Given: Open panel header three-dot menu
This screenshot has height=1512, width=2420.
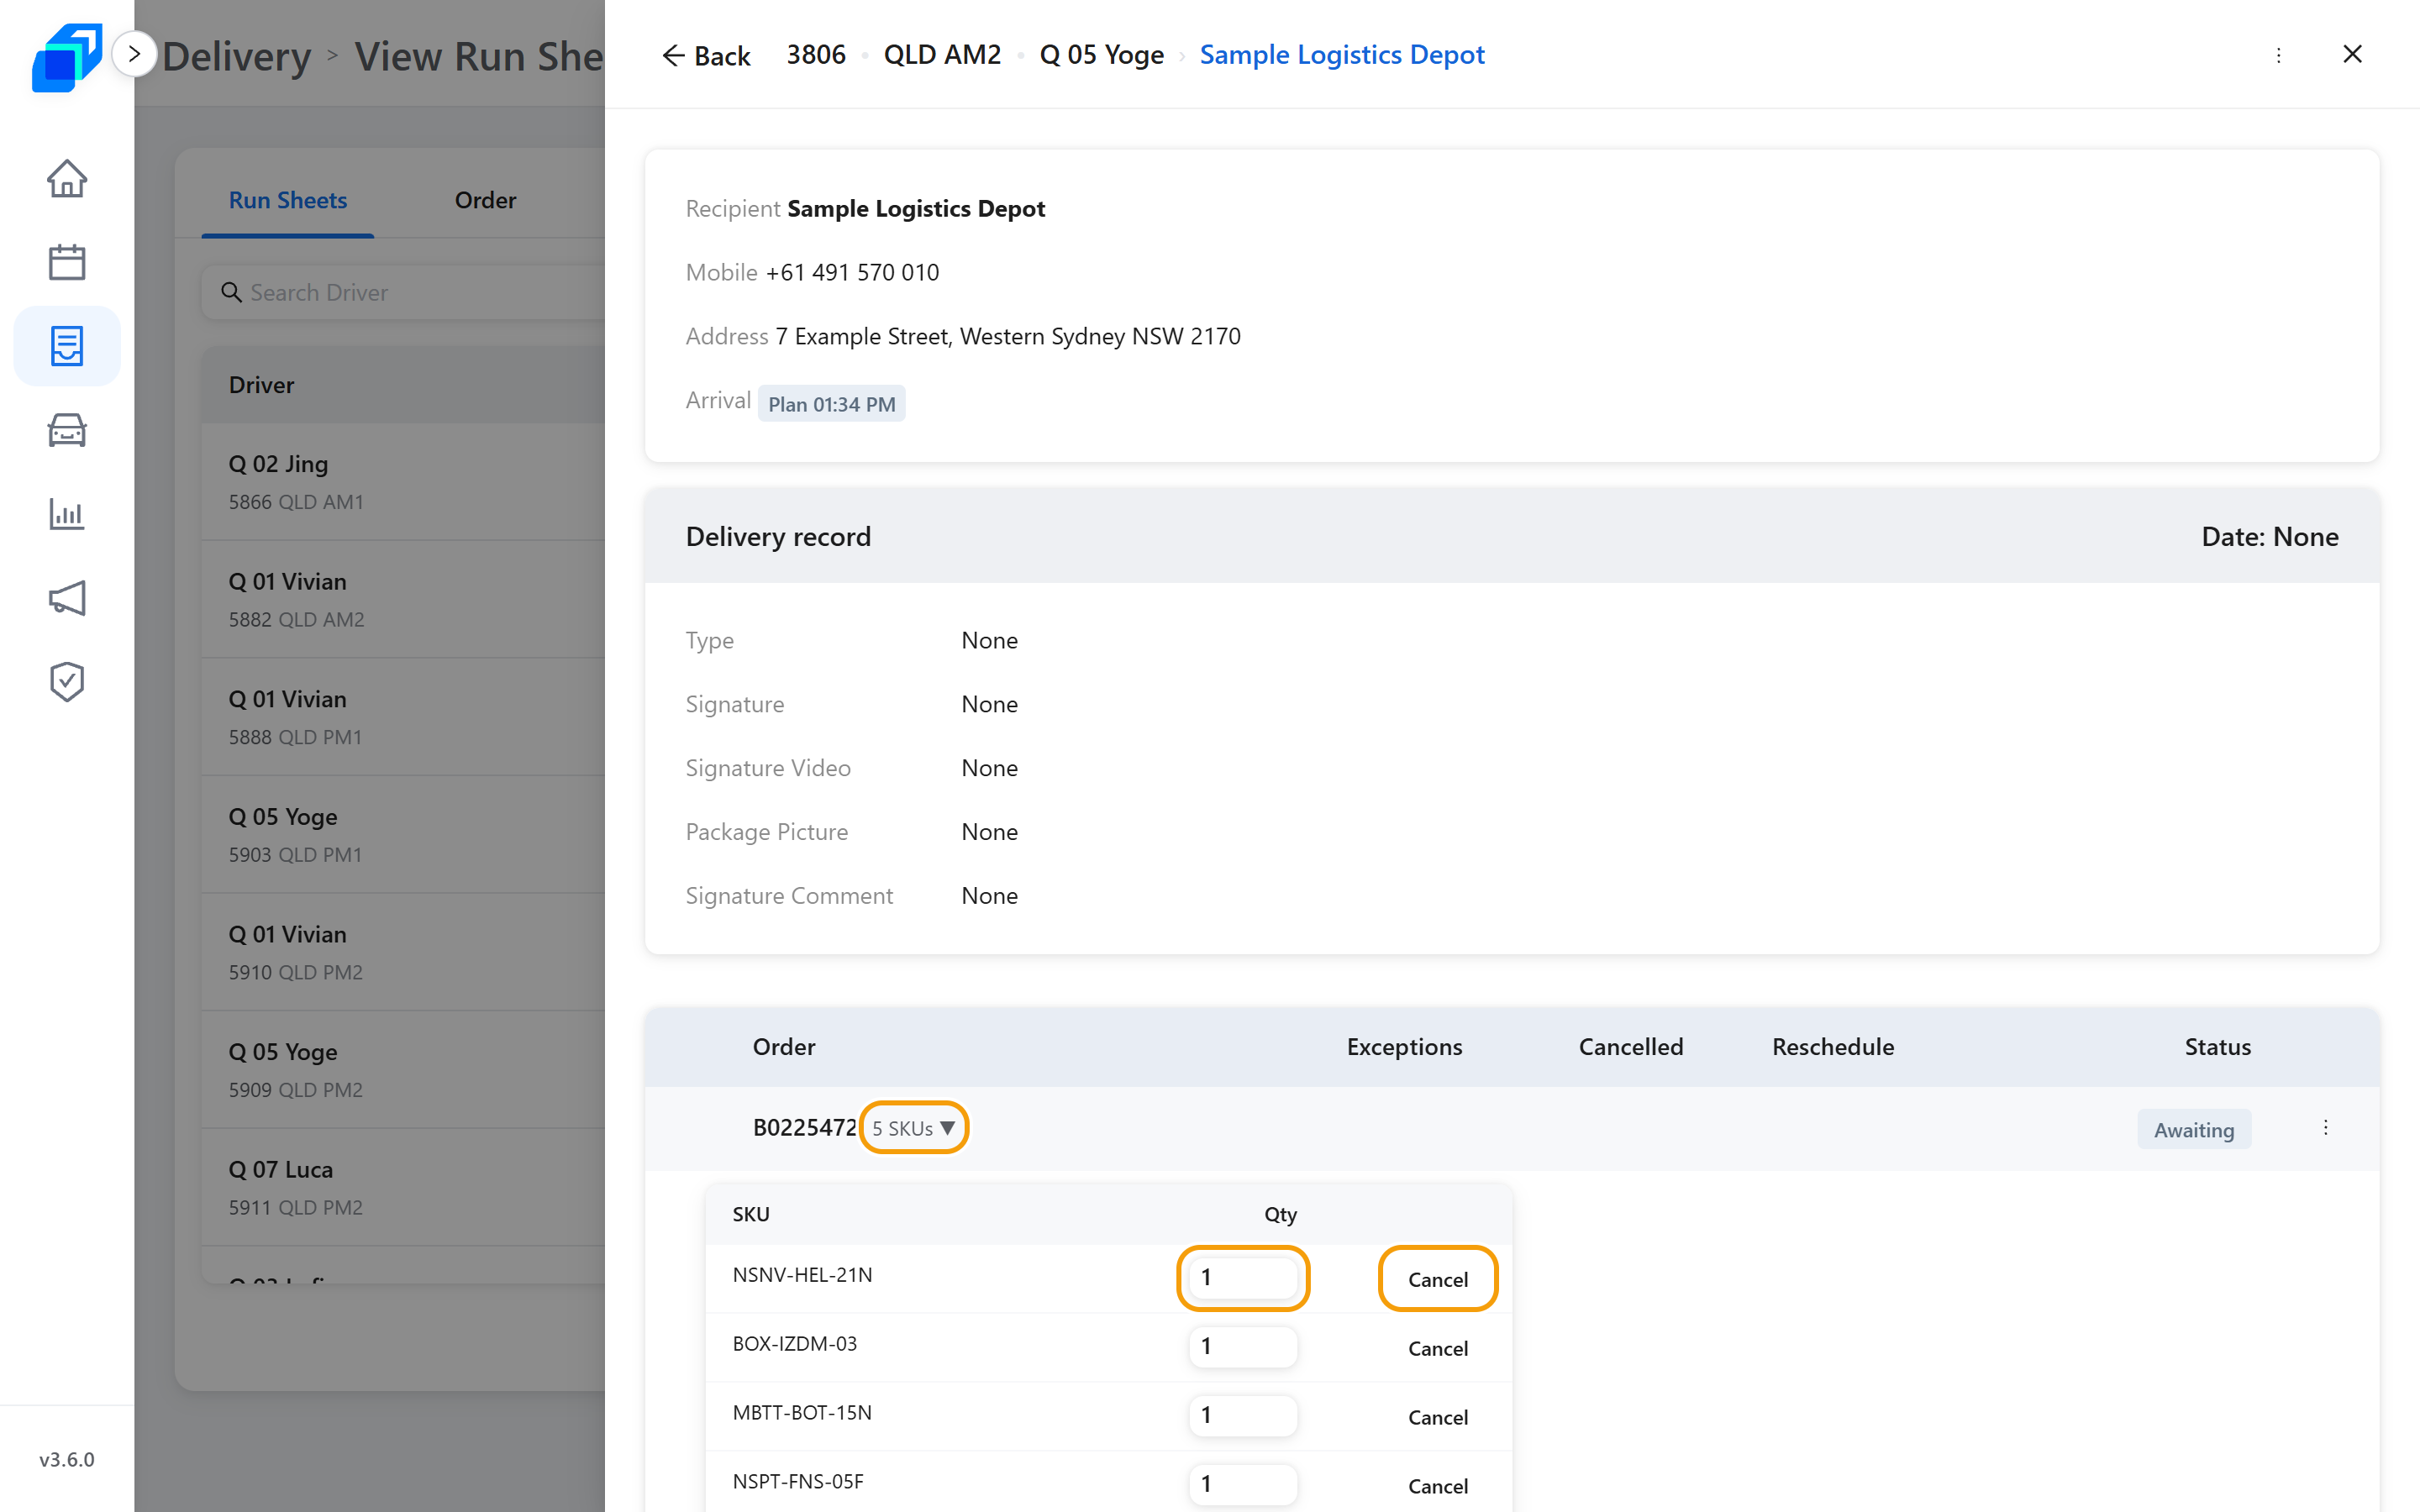Looking at the screenshot, I should (x=2279, y=55).
